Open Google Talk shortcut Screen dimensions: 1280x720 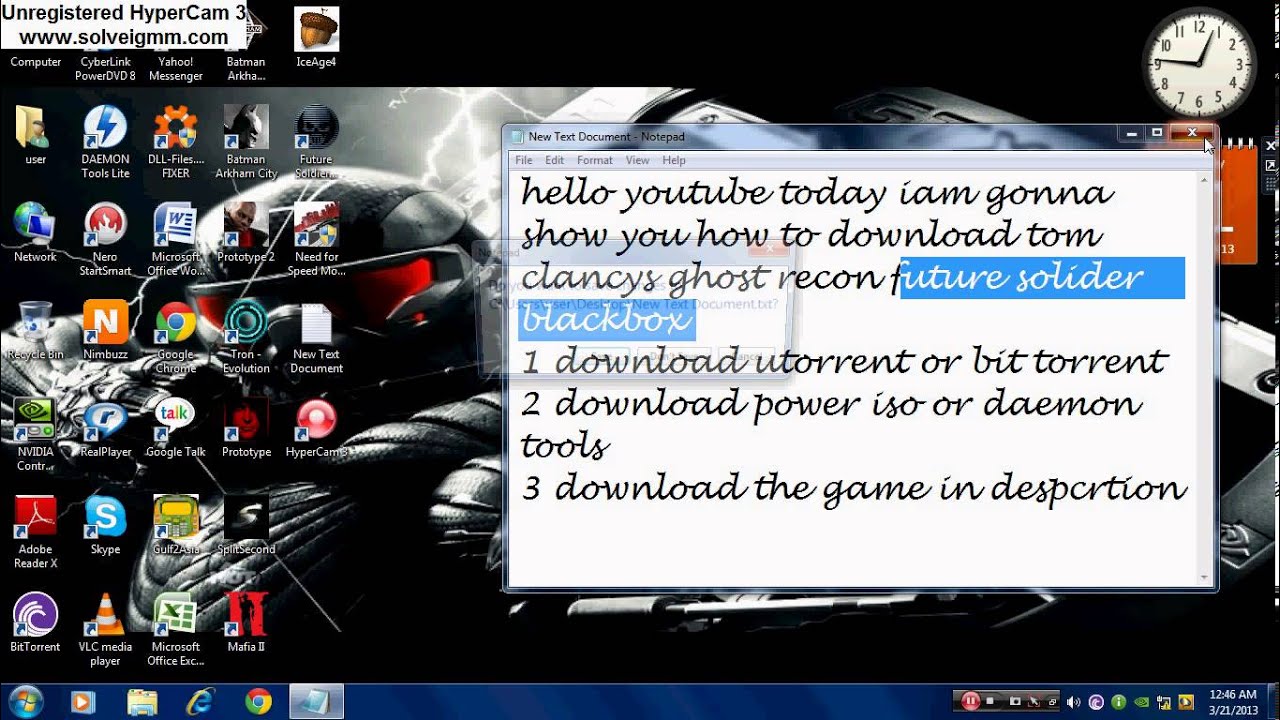tap(176, 427)
